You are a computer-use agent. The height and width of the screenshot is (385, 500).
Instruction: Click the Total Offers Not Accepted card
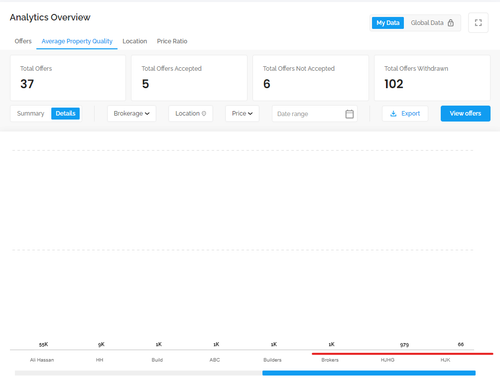coord(311,78)
